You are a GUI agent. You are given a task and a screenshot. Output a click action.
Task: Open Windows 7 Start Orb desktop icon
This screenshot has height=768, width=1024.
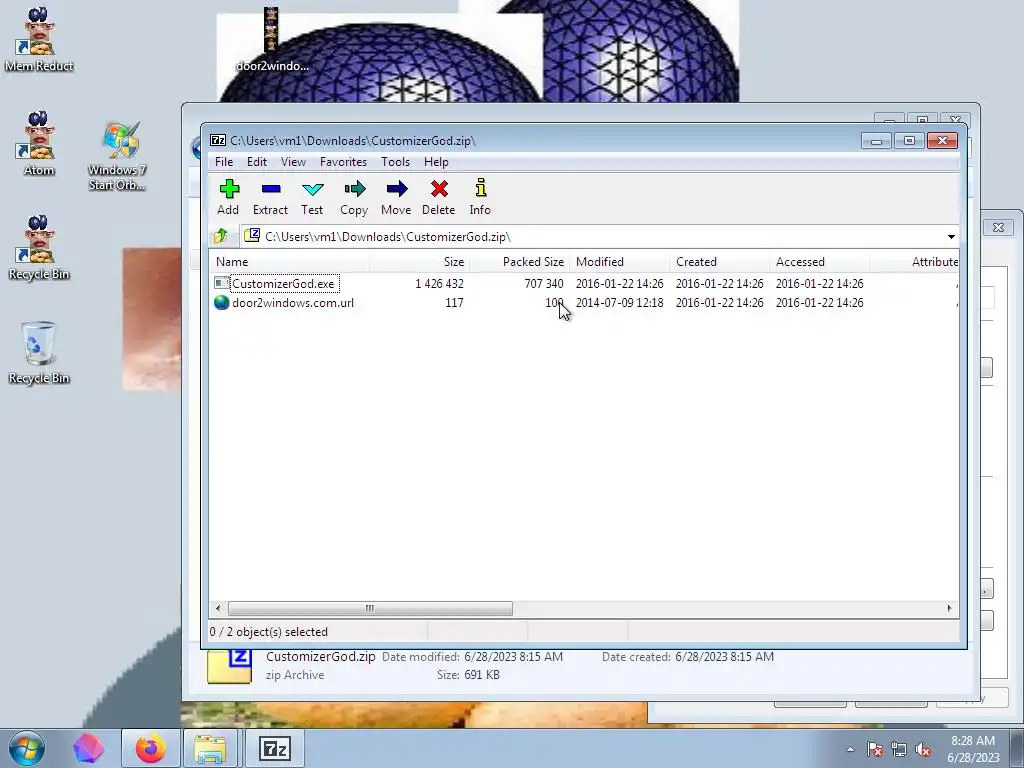click(x=117, y=157)
